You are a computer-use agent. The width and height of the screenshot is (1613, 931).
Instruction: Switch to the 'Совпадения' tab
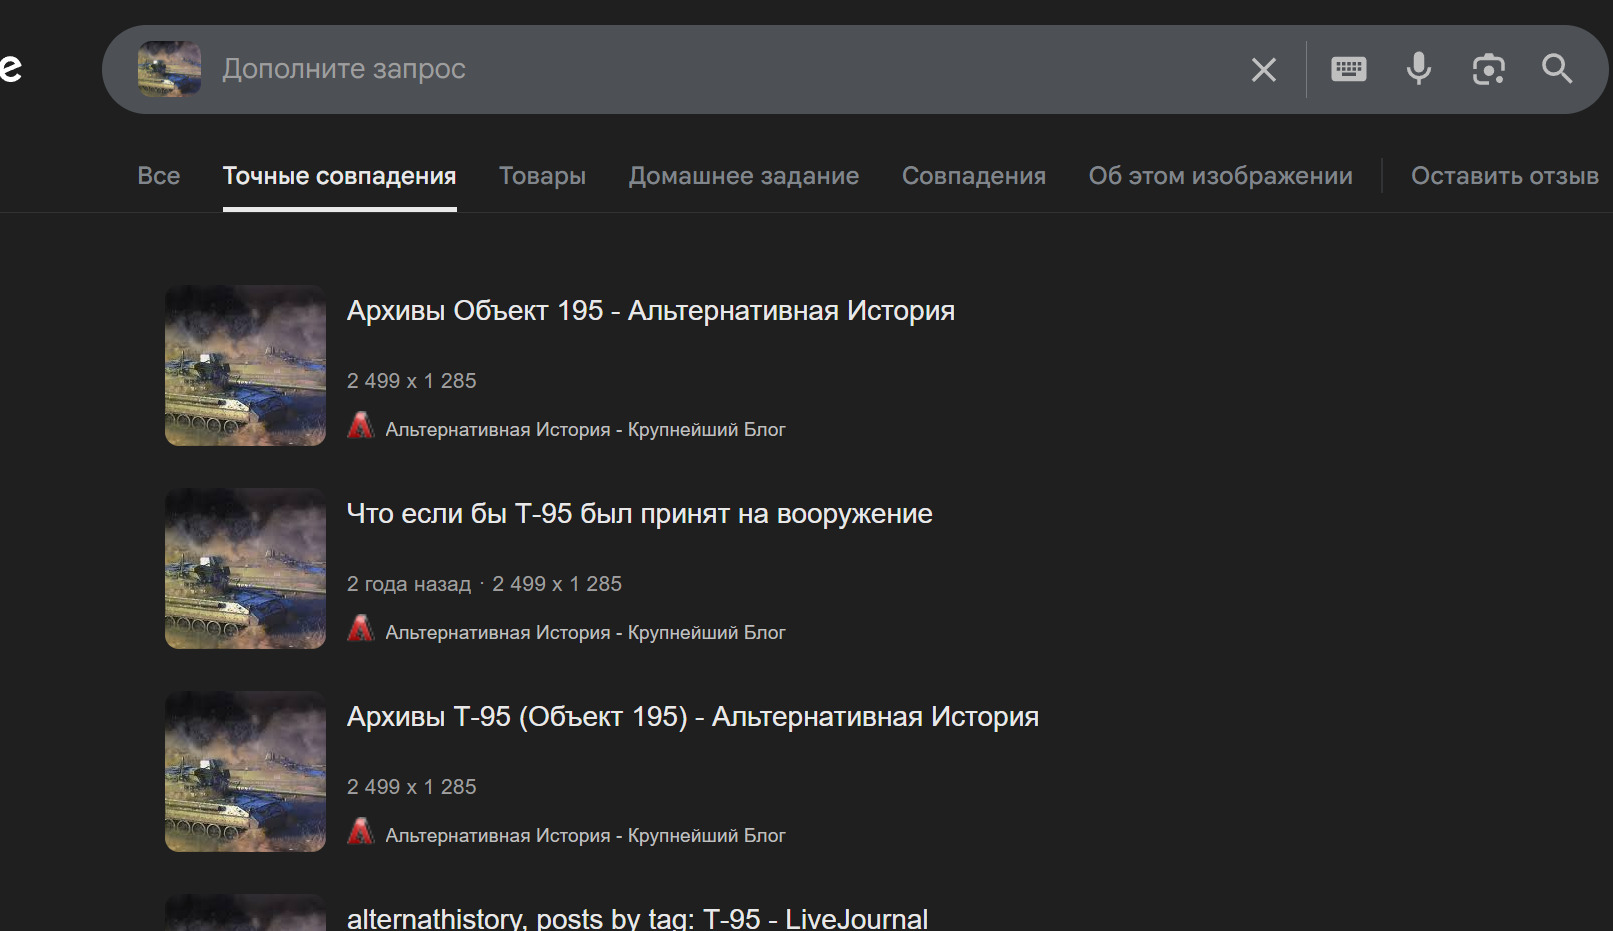point(974,176)
